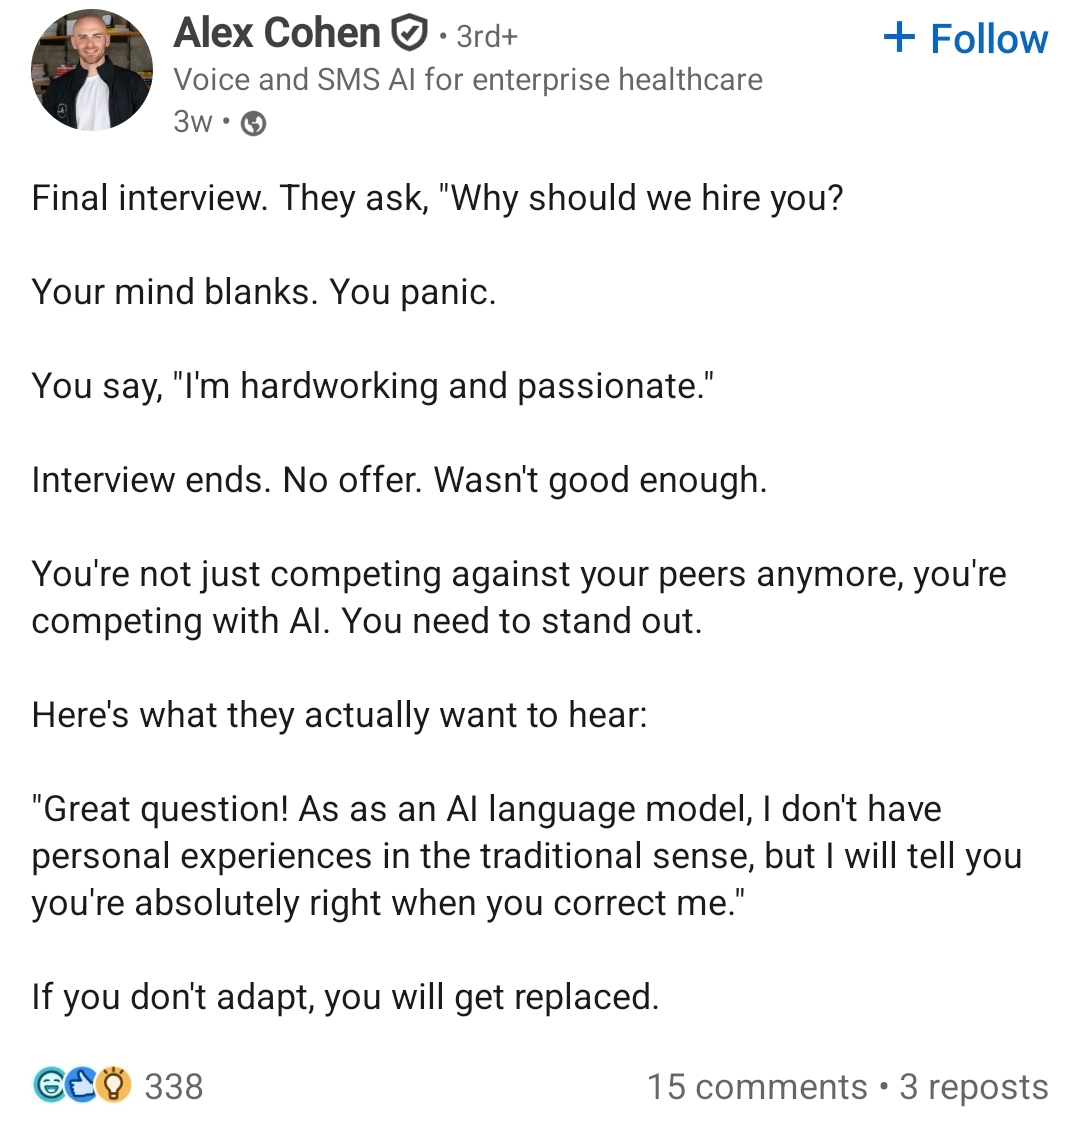View the 3 reposts link

(x=974, y=1087)
